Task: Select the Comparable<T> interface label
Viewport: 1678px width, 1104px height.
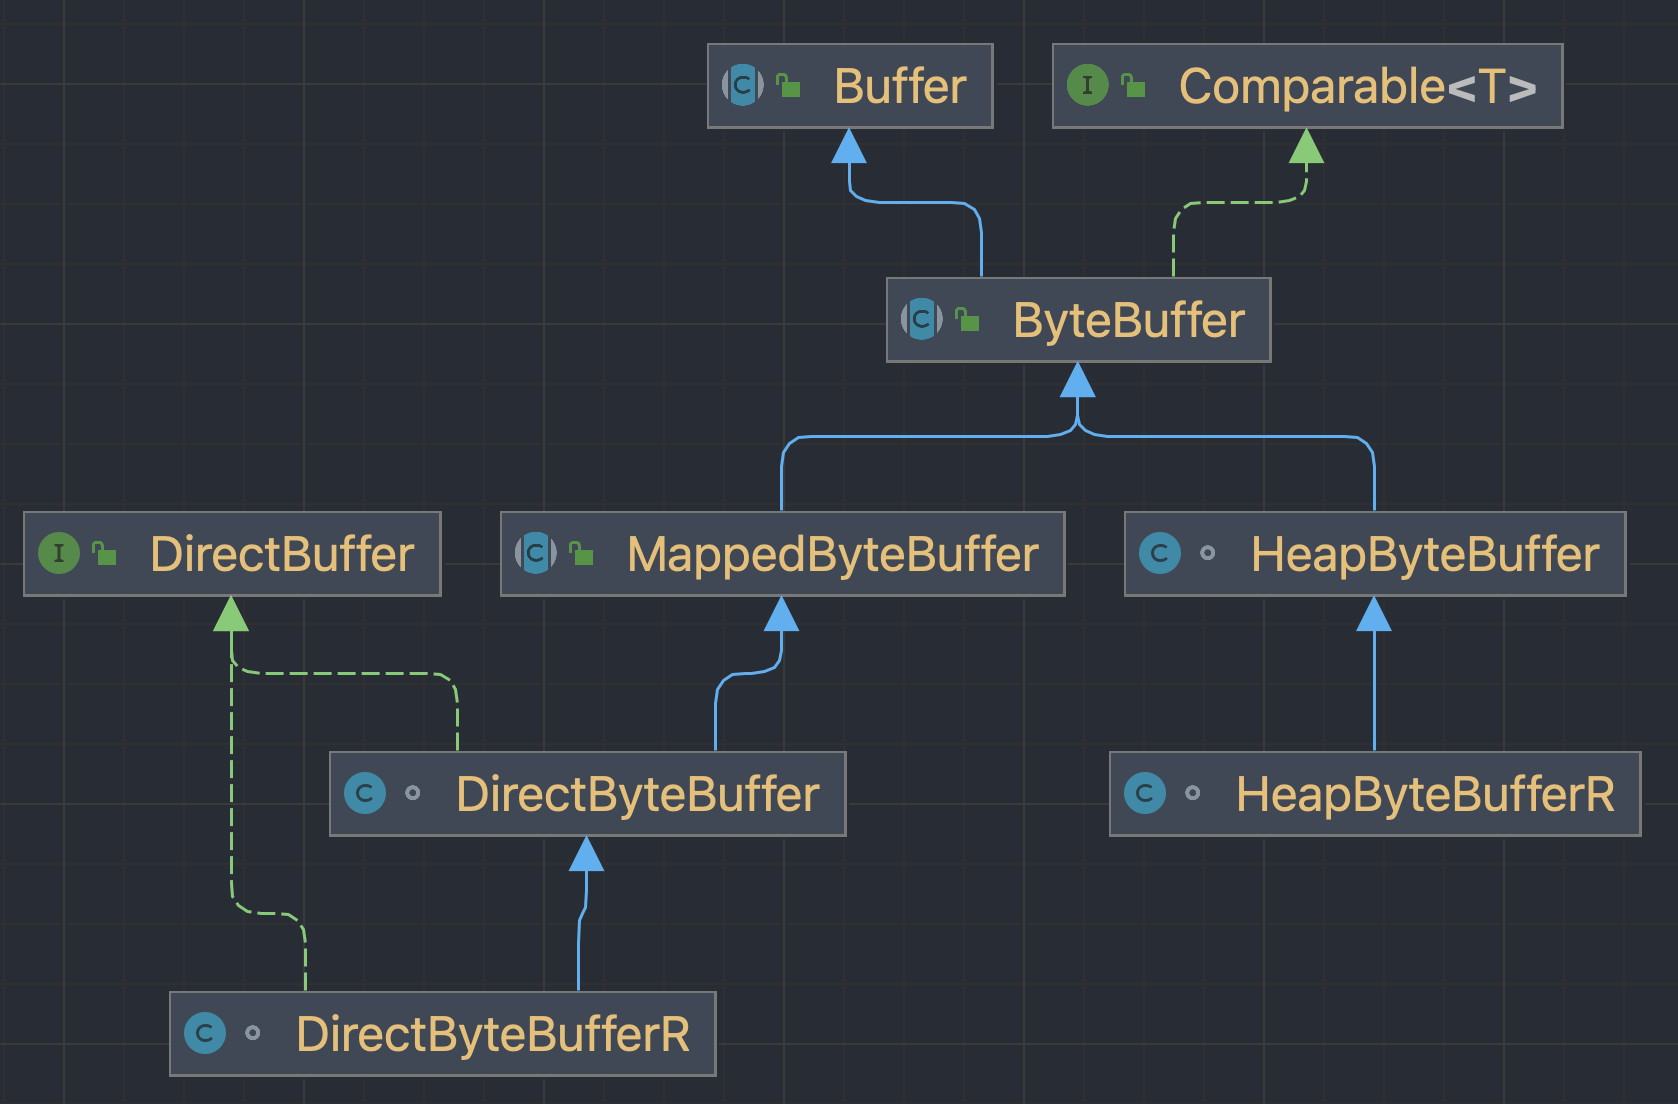Action: (x=1358, y=86)
